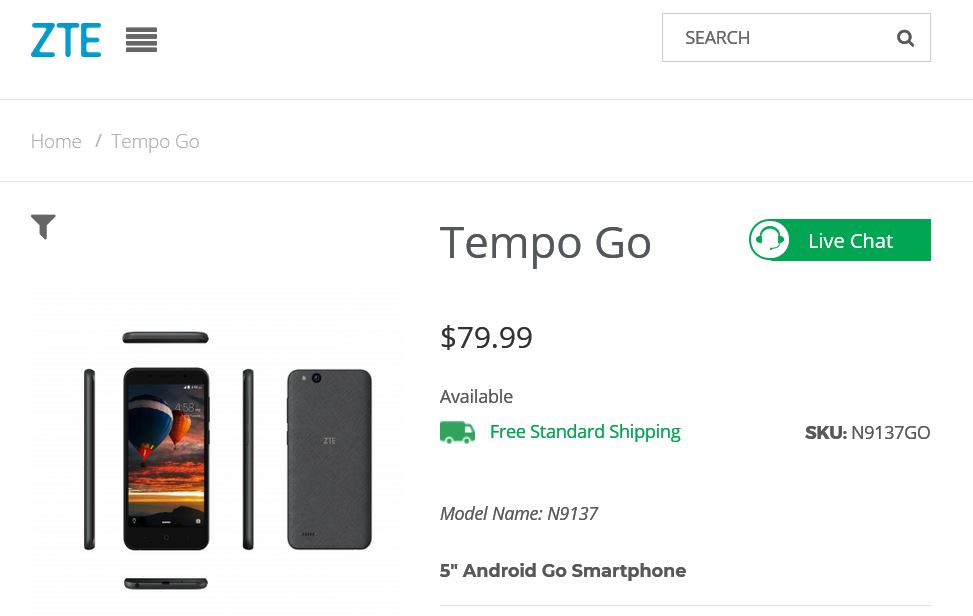Click the 5 inch Android Go Smartphone text

click(562, 571)
